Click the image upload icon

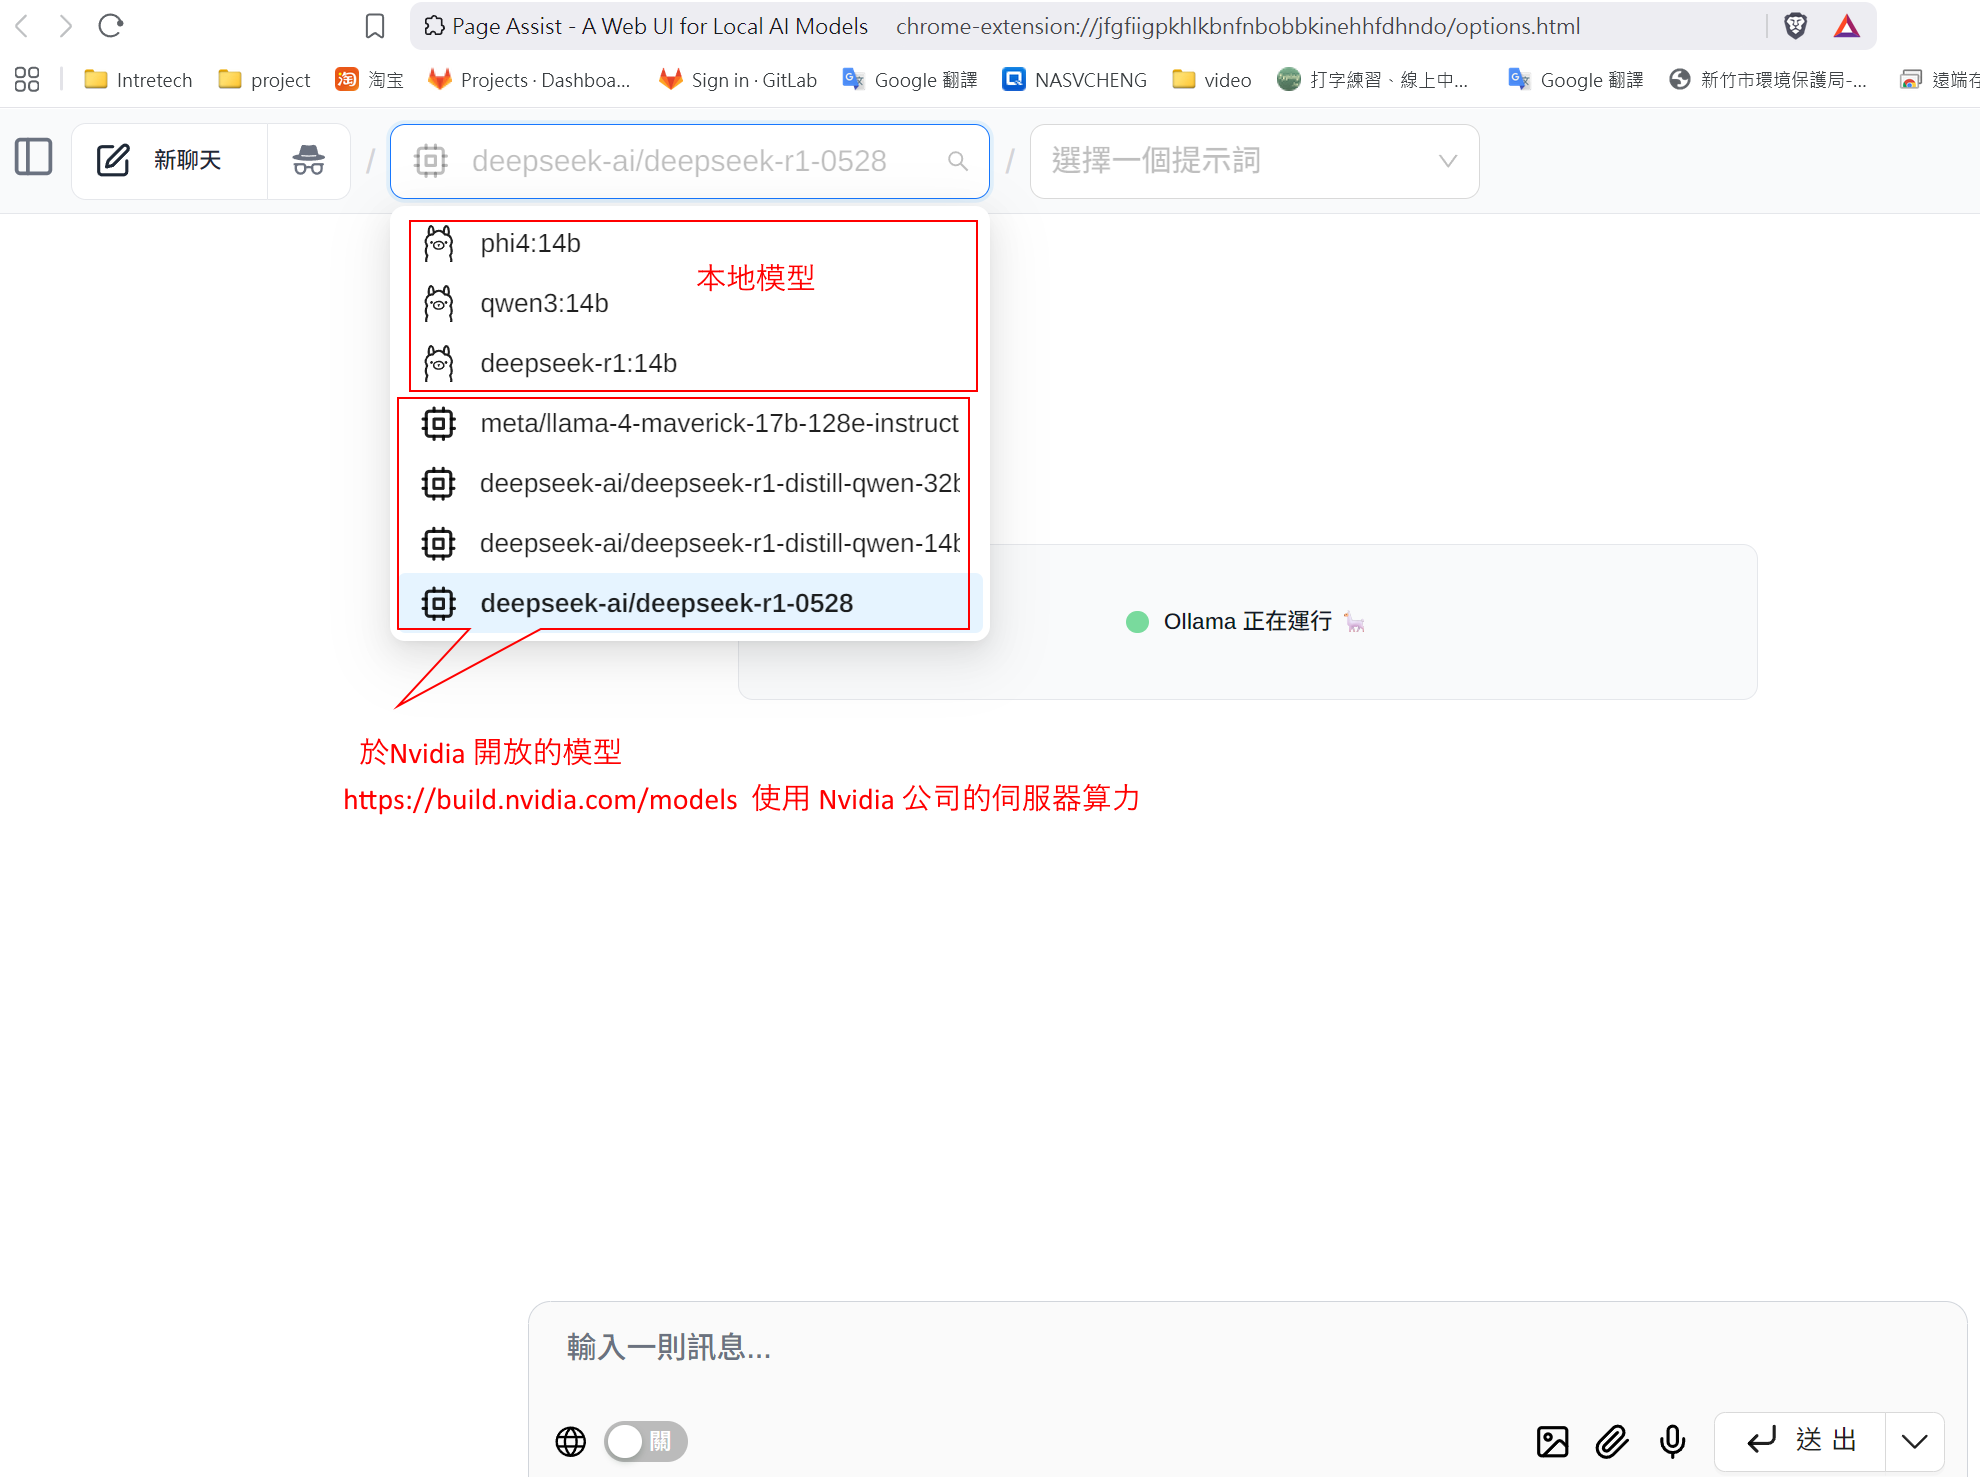1552,1441
